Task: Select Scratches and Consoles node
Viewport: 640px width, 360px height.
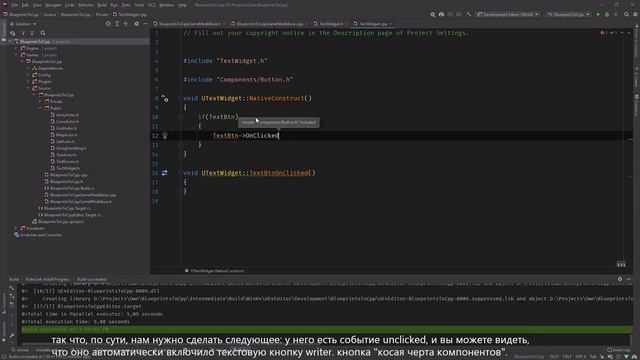Action: click(38, 235)
